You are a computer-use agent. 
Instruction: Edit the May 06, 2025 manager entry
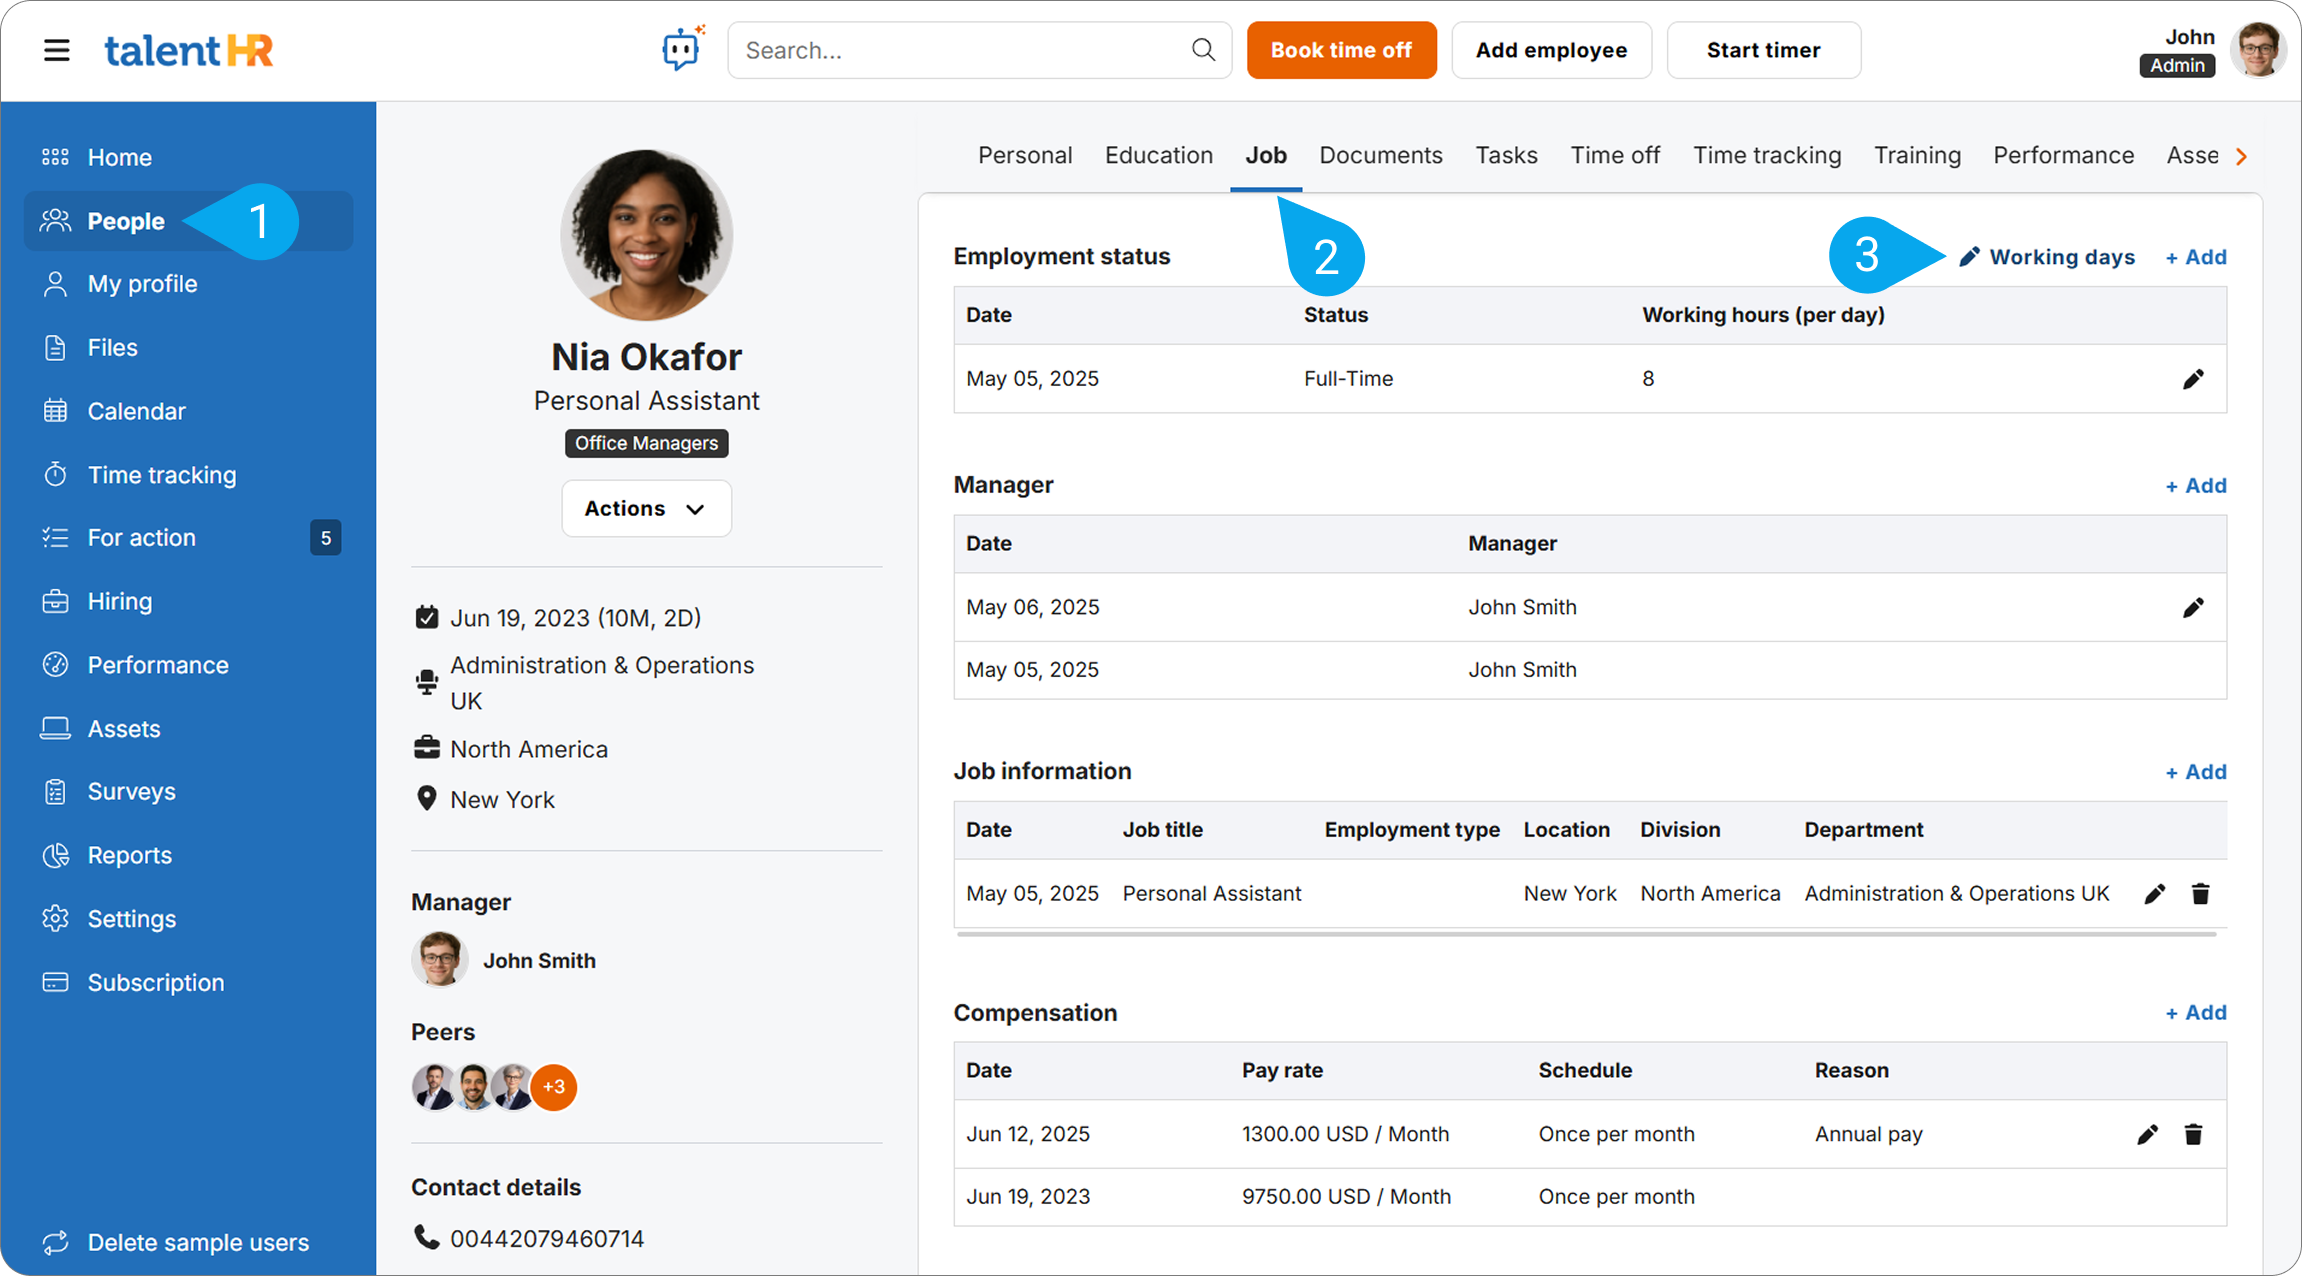(2192, 608)
